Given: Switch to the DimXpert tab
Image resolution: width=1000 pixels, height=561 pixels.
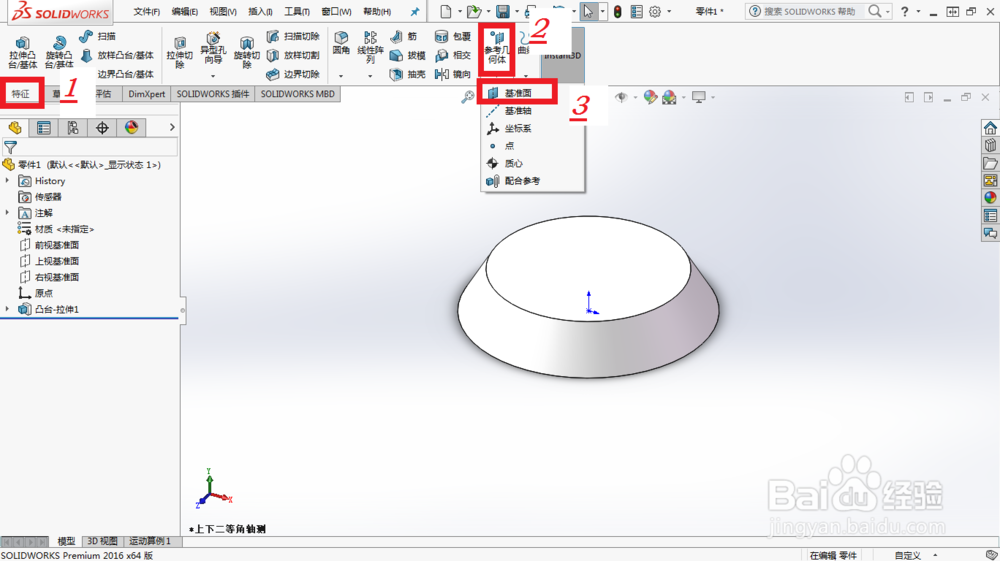Looking at the screenshot, I should (147, 94).
